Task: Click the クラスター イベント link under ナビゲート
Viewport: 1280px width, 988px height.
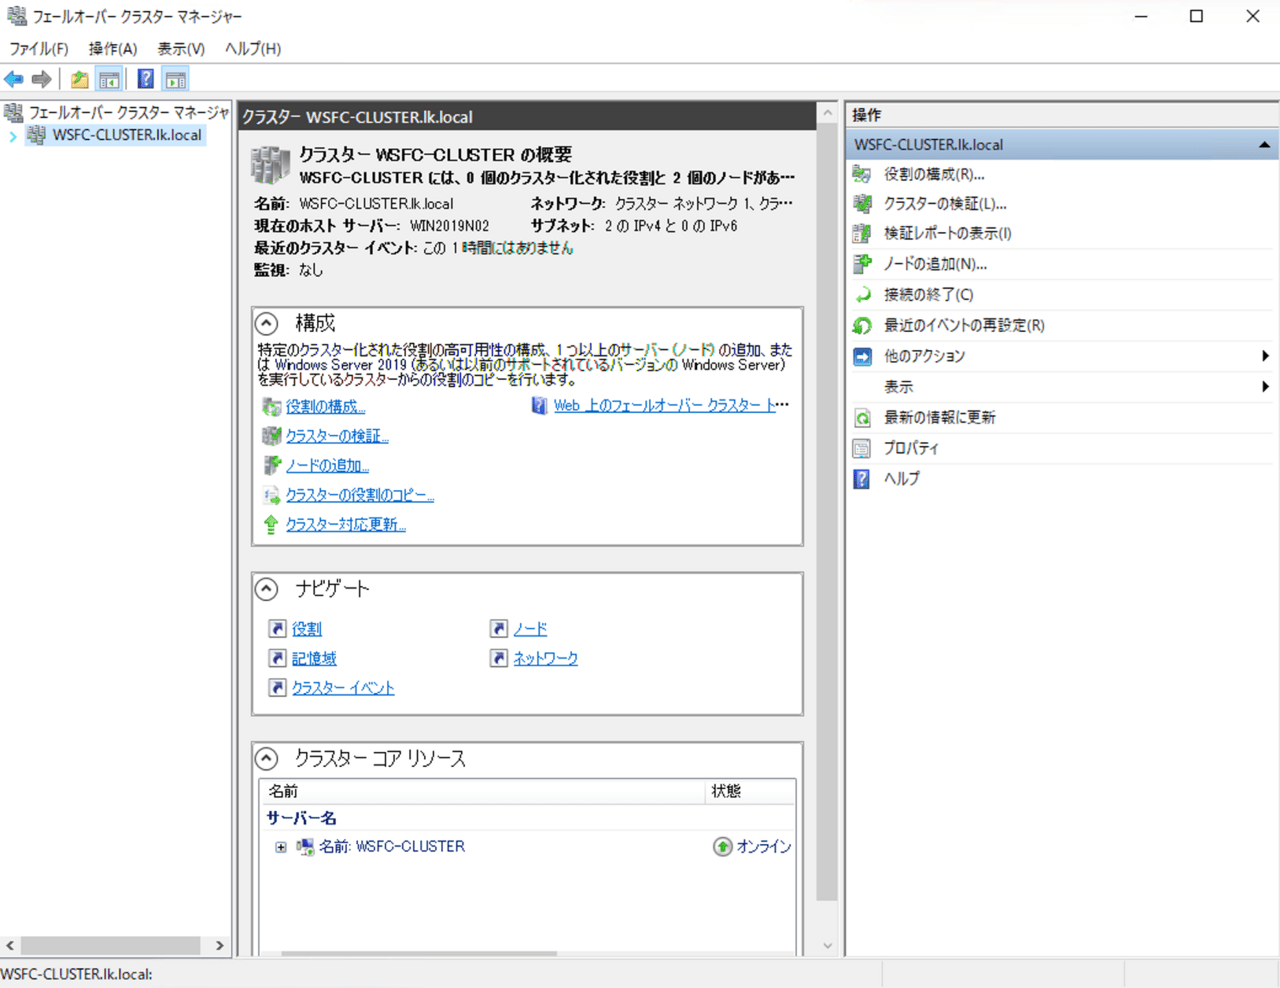Action: pos(343,688)
